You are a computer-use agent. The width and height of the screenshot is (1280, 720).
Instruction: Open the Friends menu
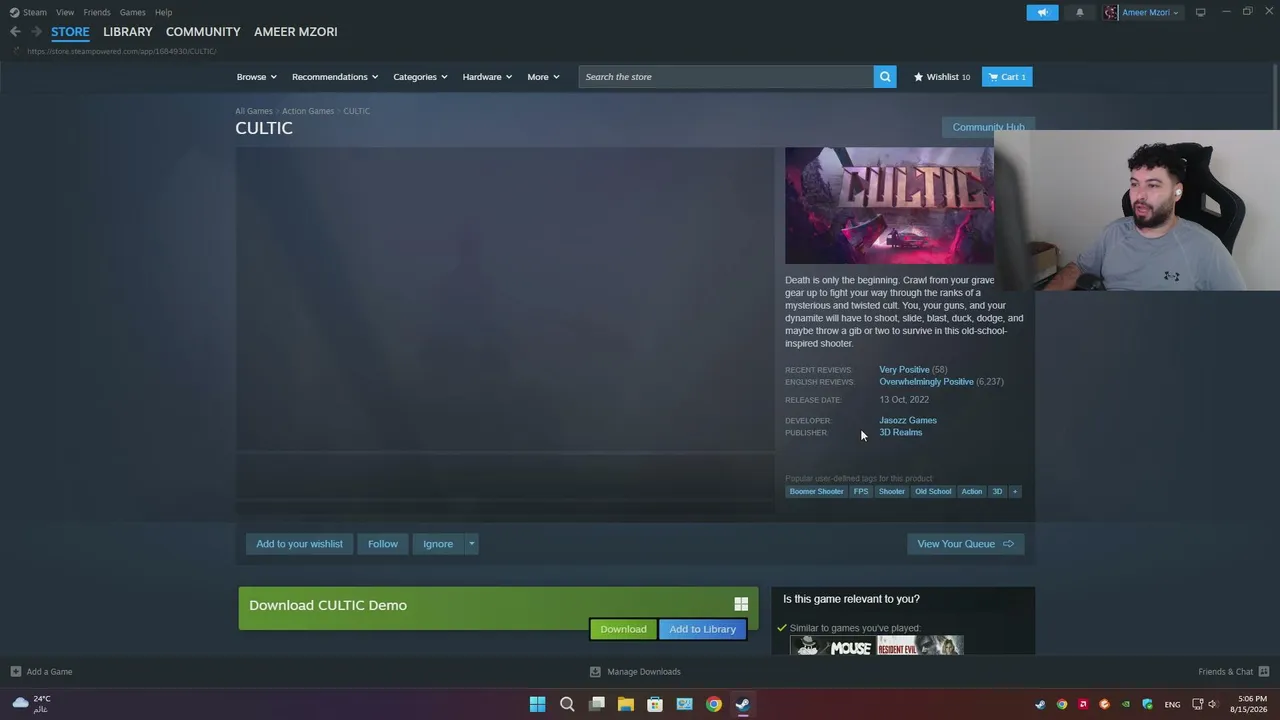97,12
